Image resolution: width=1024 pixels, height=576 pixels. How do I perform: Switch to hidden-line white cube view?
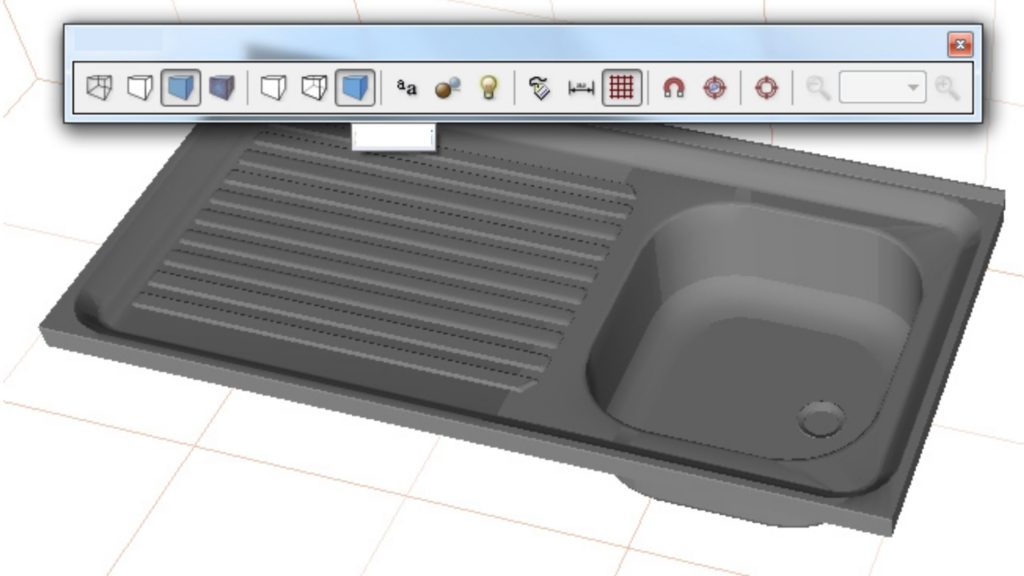pyautogui.click(x=140, y=88)
